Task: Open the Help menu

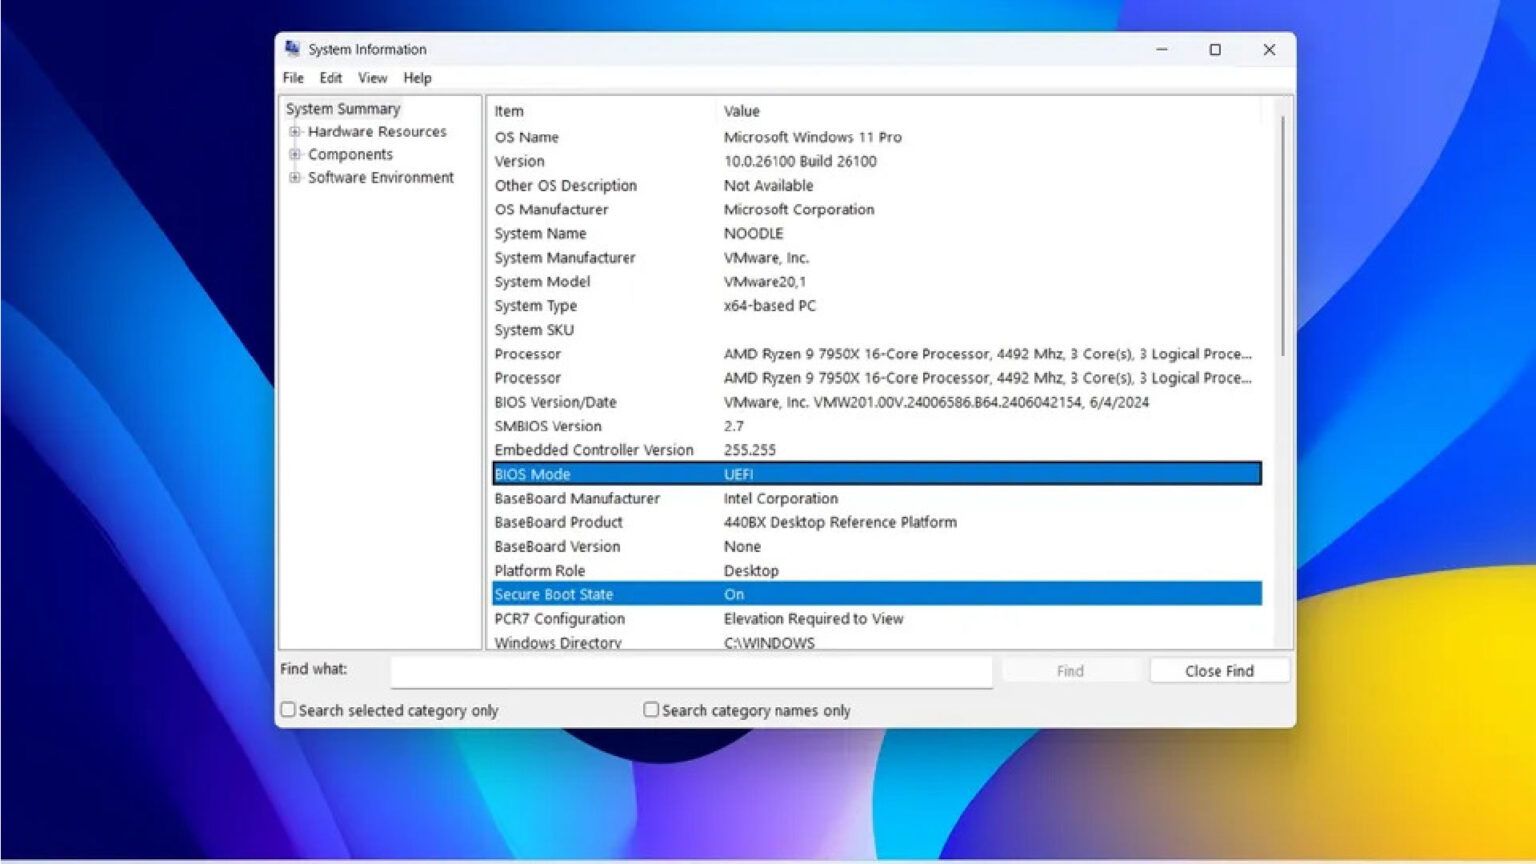Action: pyautogui.click(x=417, y=77)
